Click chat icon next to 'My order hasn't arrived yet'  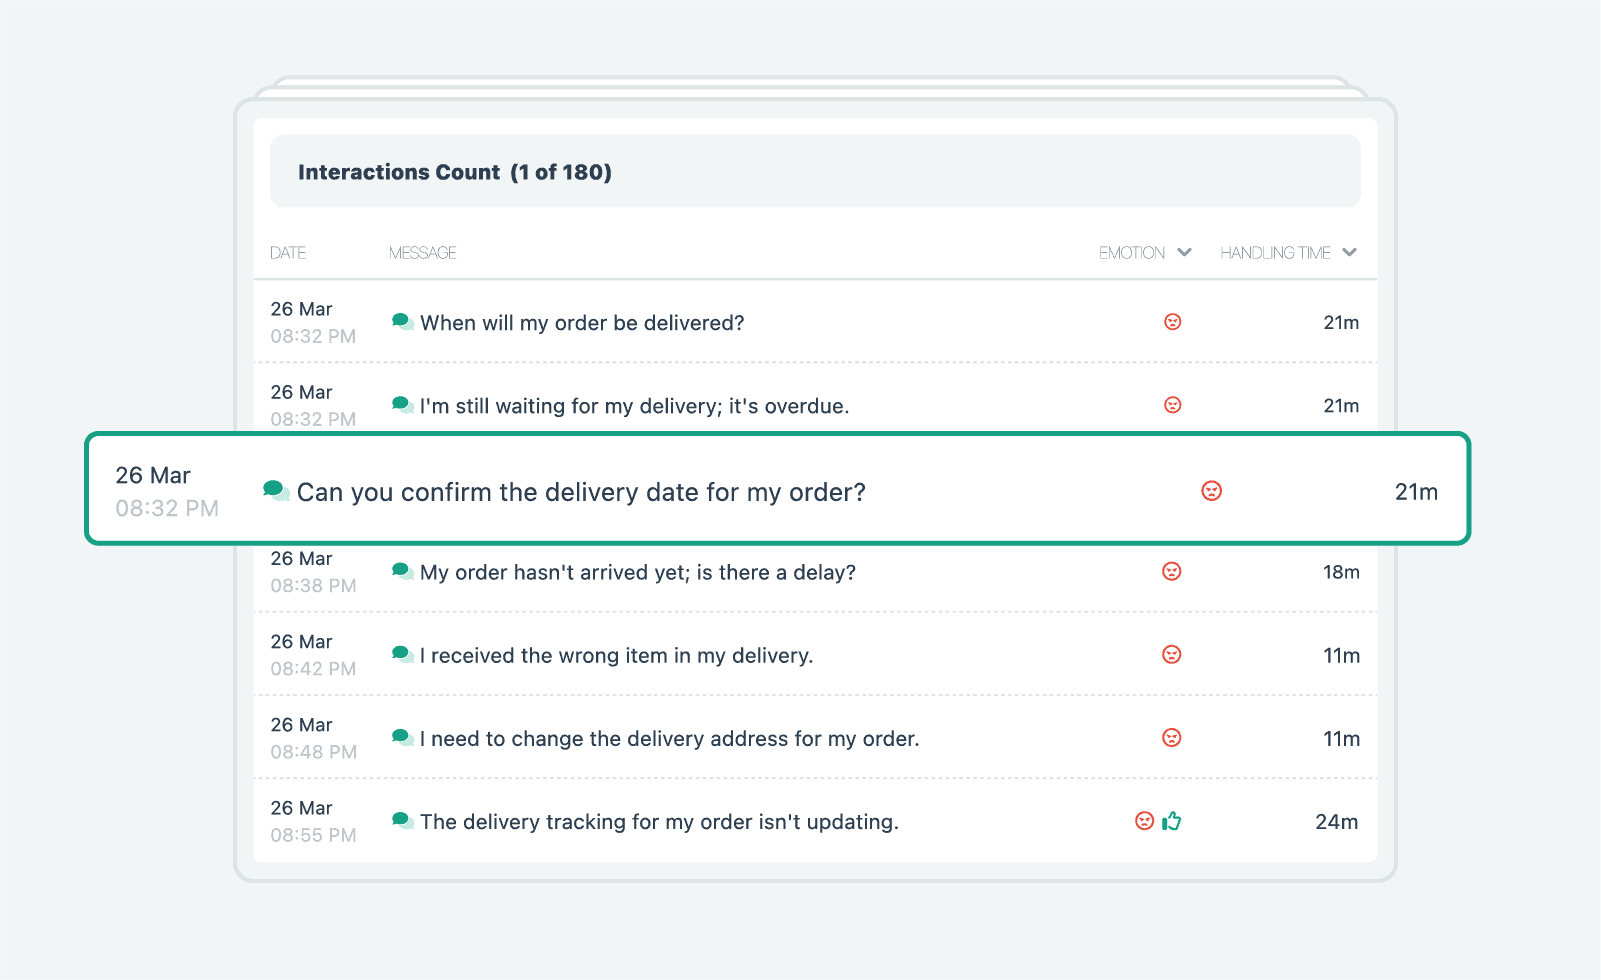pyautogui.click(x=402, y=571)
